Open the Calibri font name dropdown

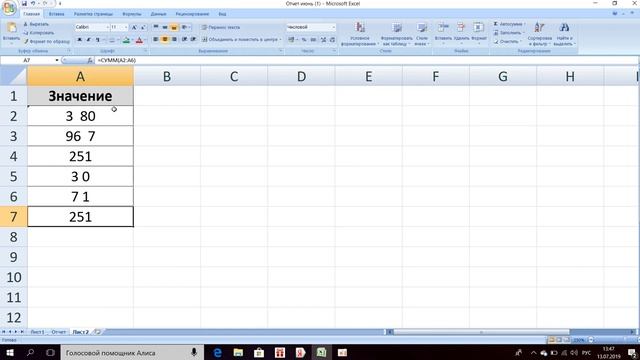(x=107, y=27)
